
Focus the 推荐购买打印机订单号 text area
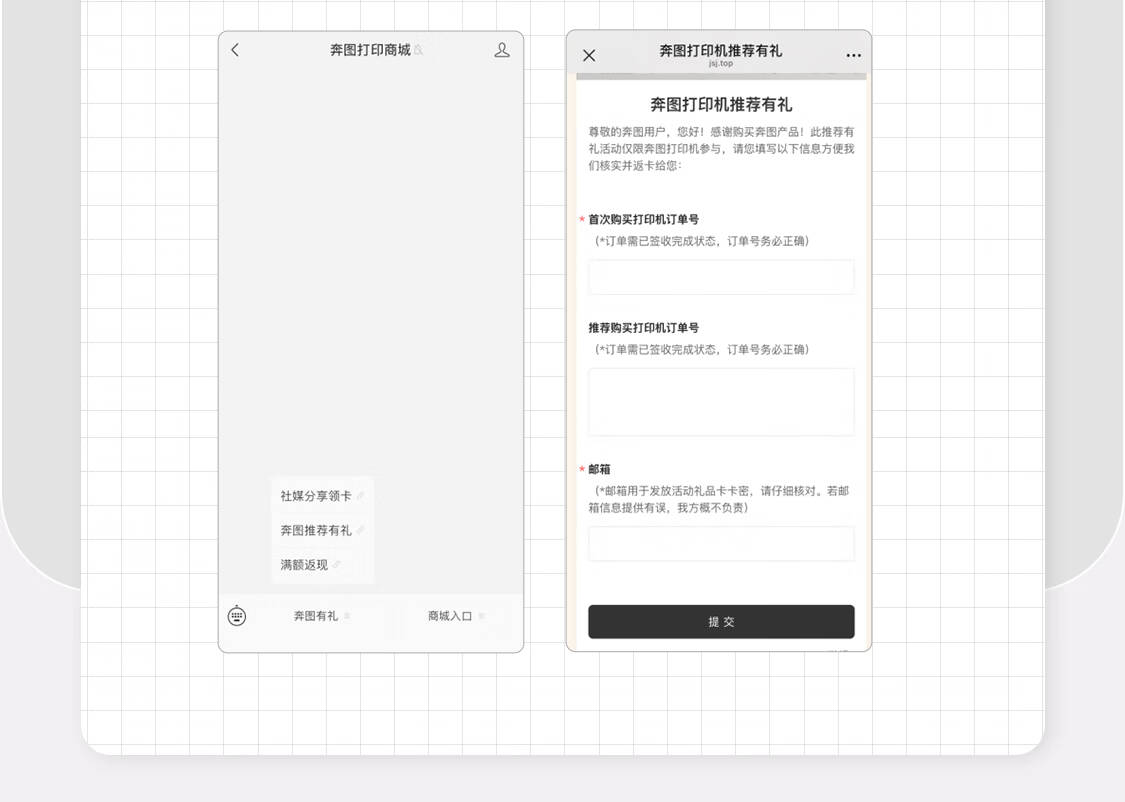pos(721,402)
